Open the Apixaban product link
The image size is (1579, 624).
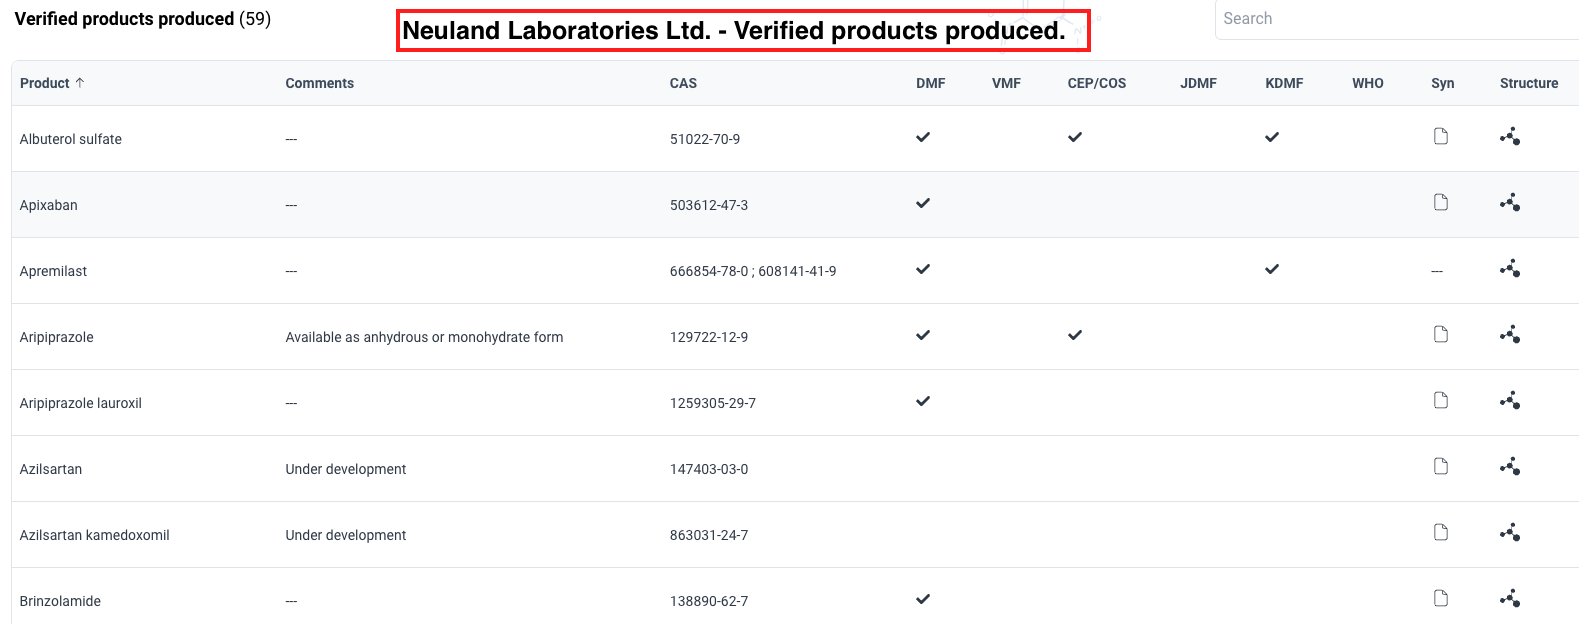click(49, 205)
